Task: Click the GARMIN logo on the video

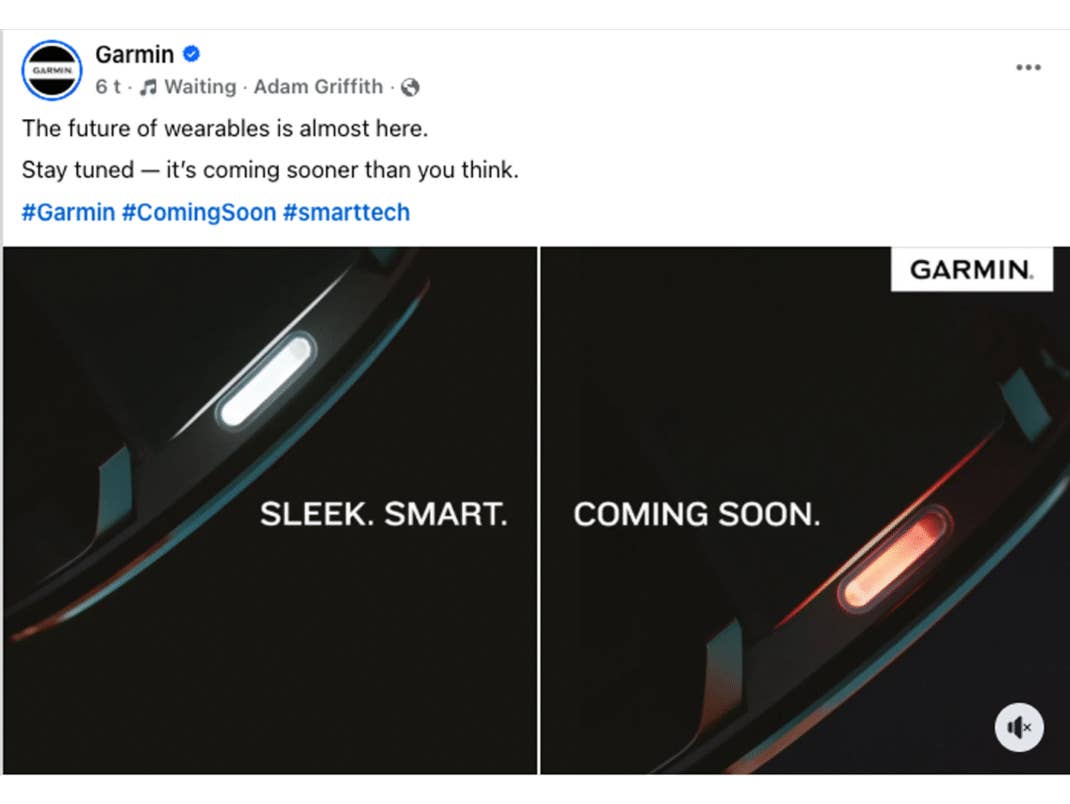Action: [x=971, y=270]
